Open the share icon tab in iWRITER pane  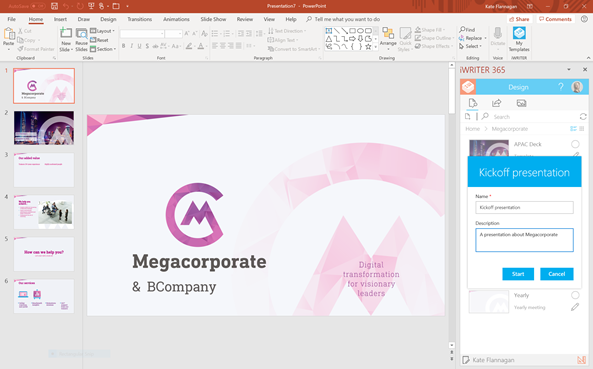(x=497, y=103)
